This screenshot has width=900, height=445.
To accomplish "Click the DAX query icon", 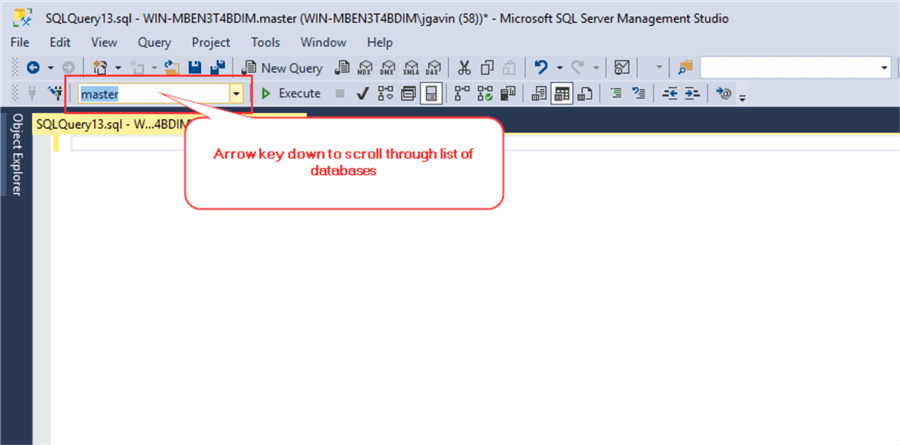I will (434, 68).
